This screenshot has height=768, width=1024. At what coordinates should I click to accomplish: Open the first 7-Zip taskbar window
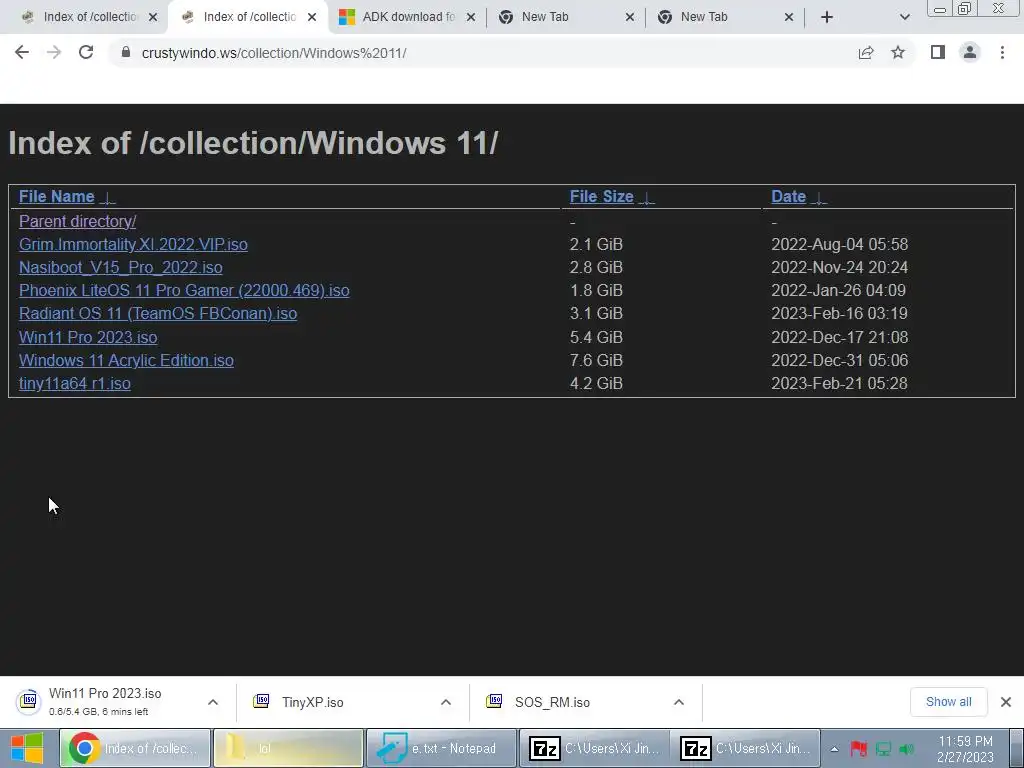[x=594, y=748]
